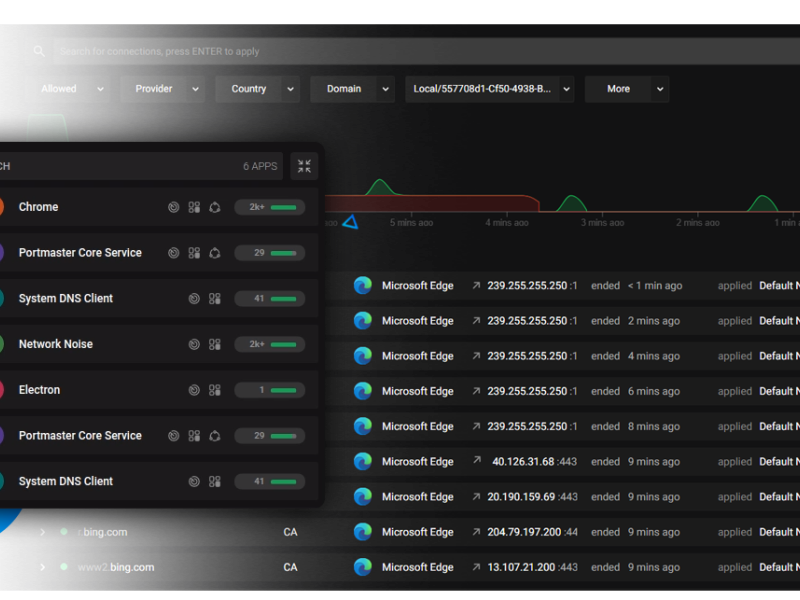Click the outbound arrow icon before 40.126.31.68

click(477, 460)
